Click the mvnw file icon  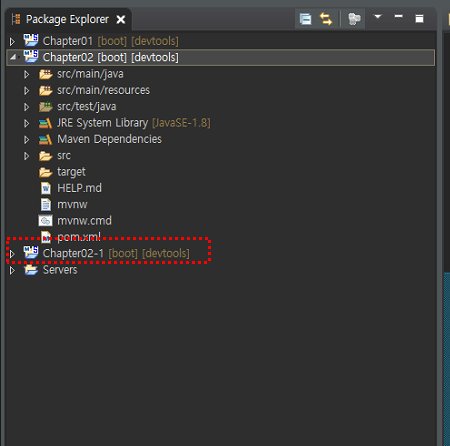46,205
